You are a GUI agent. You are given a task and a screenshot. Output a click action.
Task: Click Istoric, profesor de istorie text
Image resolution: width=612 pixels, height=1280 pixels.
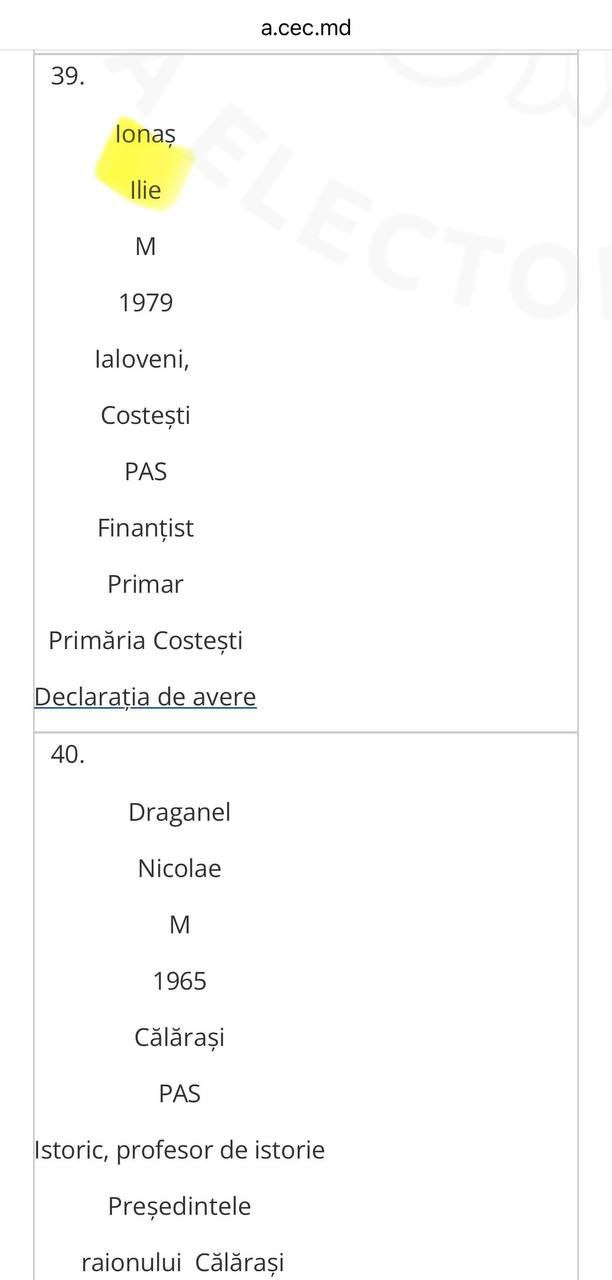pyautogui.click(x=179, y=1151)
